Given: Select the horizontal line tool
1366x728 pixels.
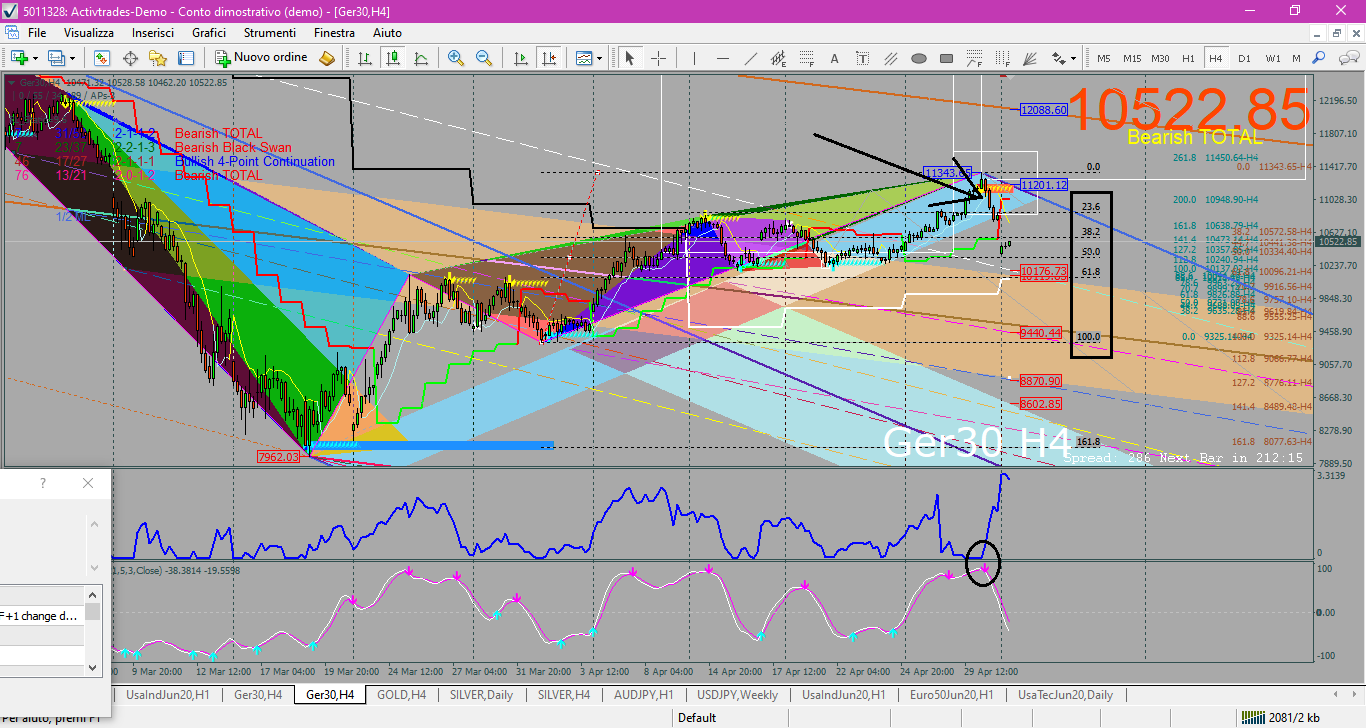Looking at the screenshot, I should [723, 58].
